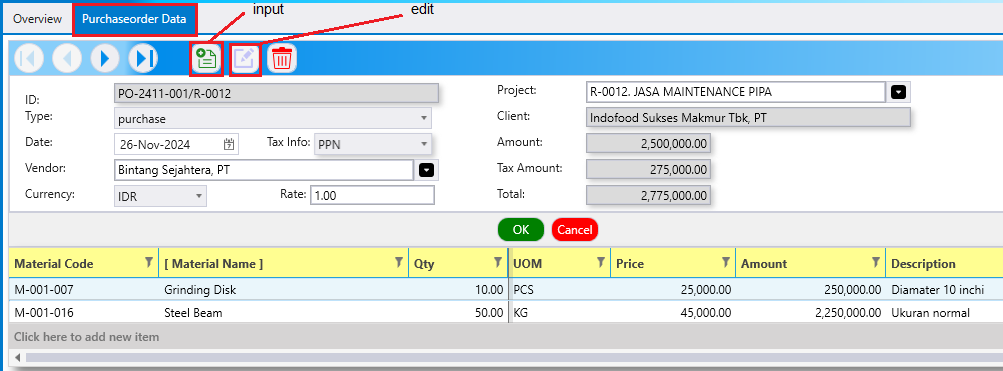Screen dimensions: 1003x371
Task: Switch to the Overview tab
Action: point(38,19)
